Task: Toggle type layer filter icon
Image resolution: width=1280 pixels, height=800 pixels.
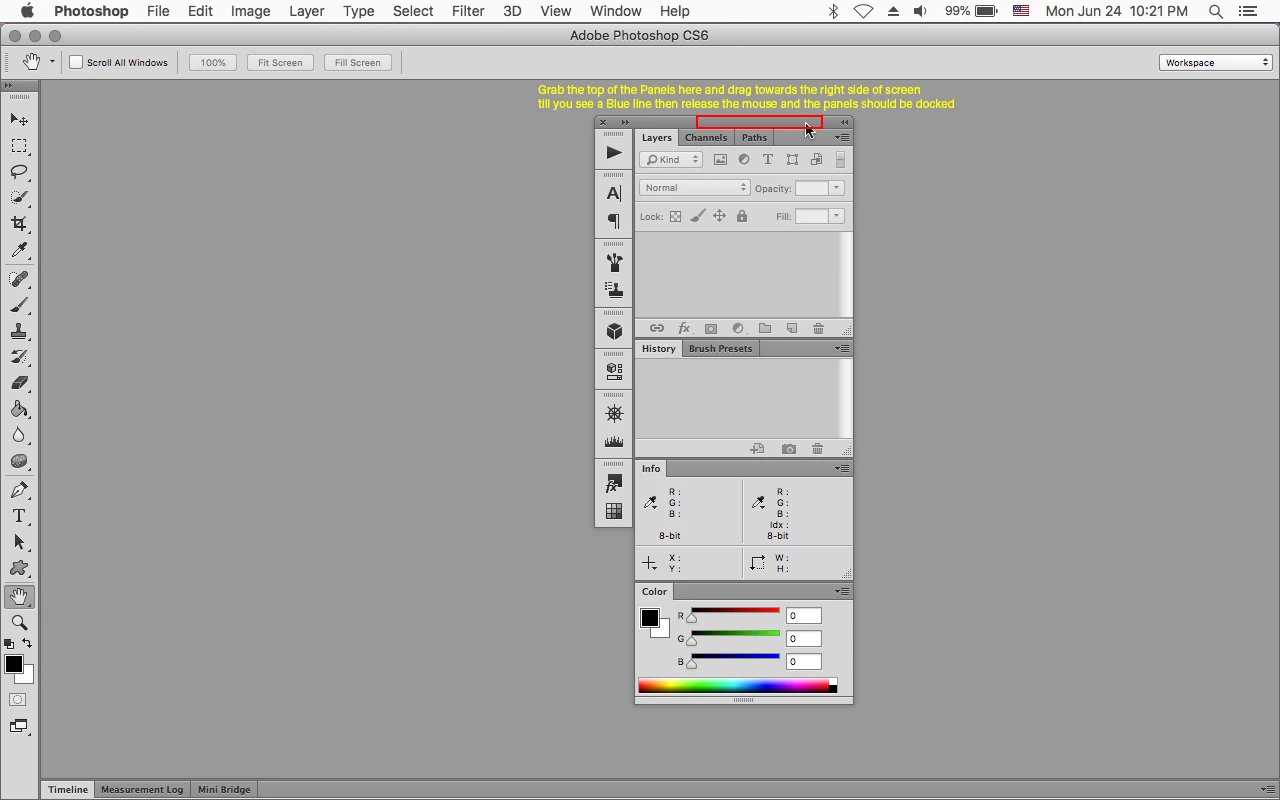Action: click(768, 160)
